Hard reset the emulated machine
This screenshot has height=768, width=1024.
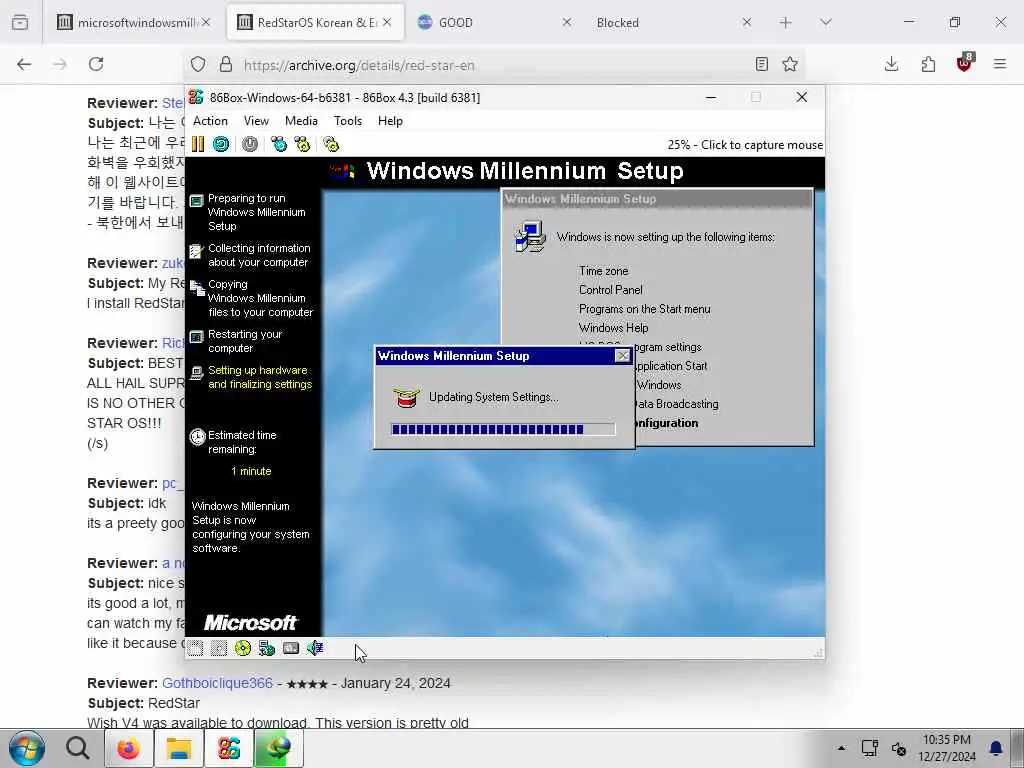pyautogui.click(x=221, y=144)
